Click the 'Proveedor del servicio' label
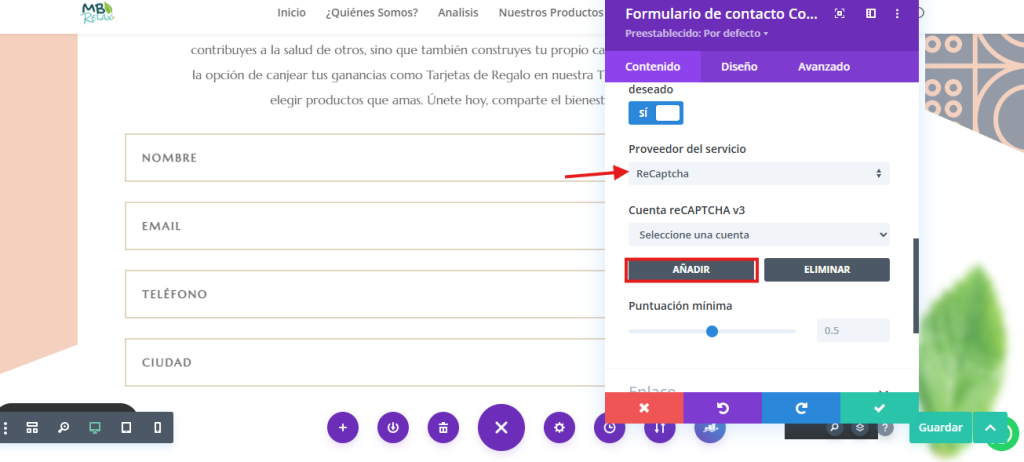 [687, 149]
